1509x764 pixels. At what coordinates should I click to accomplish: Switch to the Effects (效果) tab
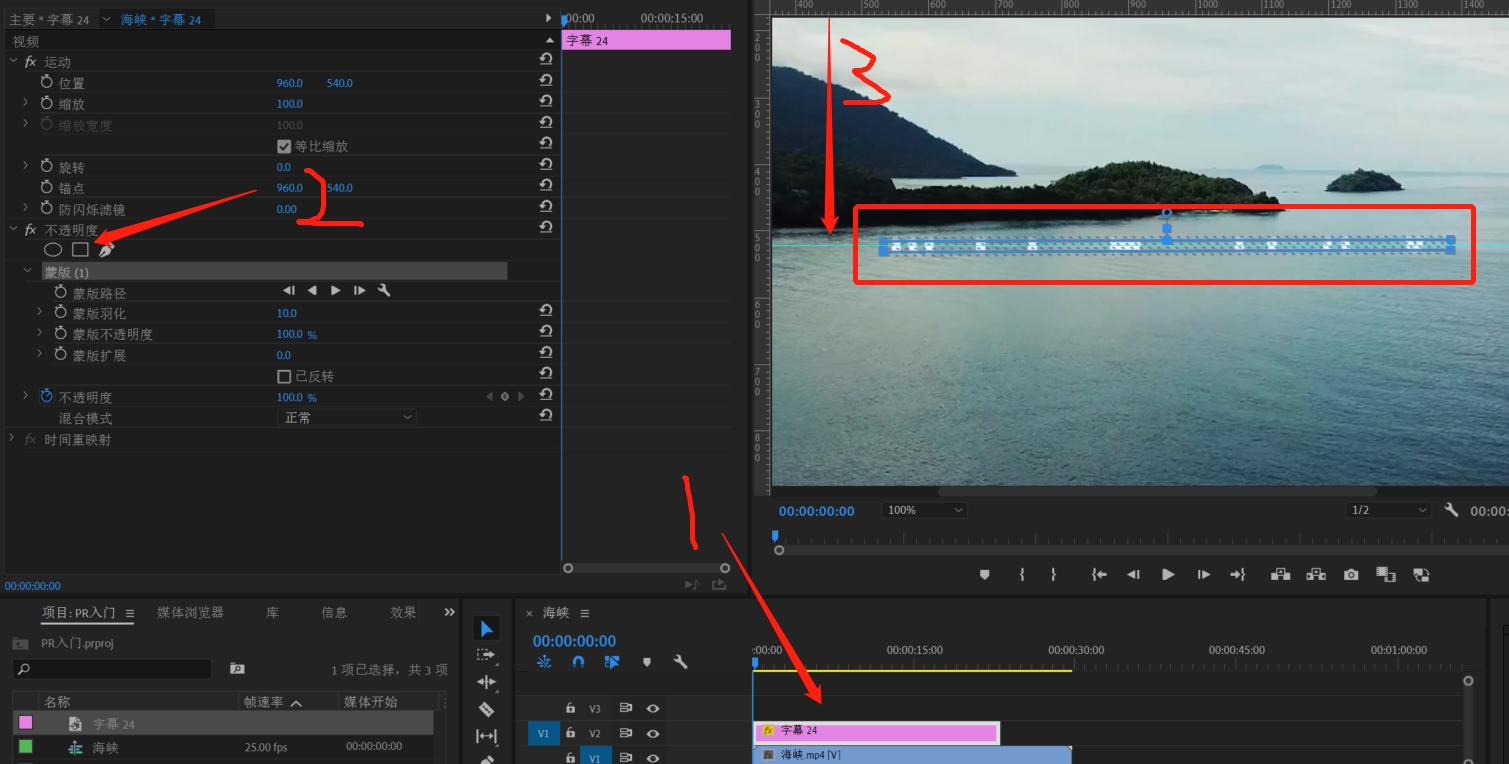403,612
